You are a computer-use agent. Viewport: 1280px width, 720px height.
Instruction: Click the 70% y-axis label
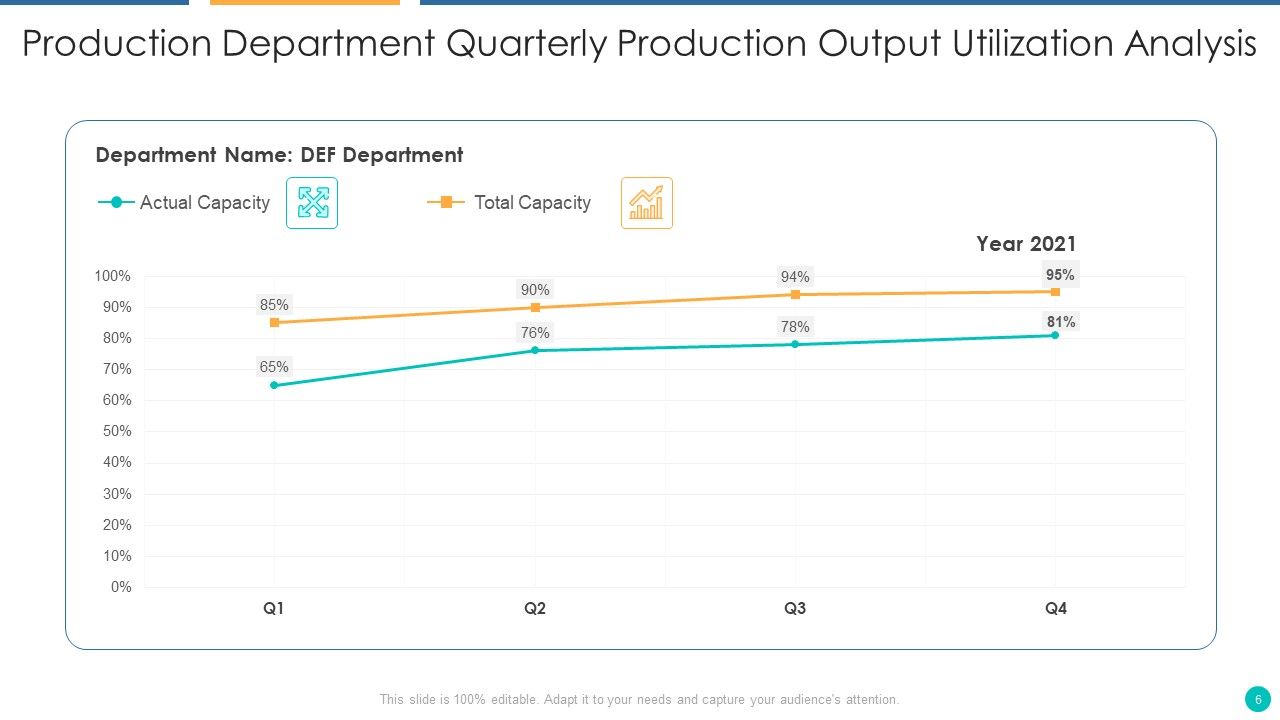pos(117,369)
